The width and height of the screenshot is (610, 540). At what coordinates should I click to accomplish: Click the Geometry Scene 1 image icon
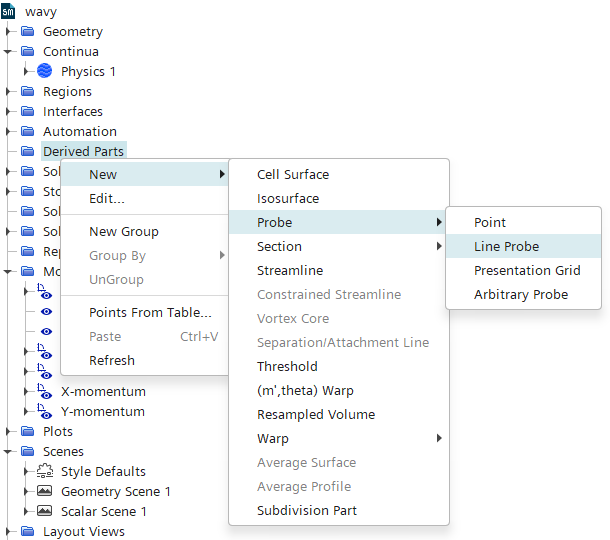45,491
